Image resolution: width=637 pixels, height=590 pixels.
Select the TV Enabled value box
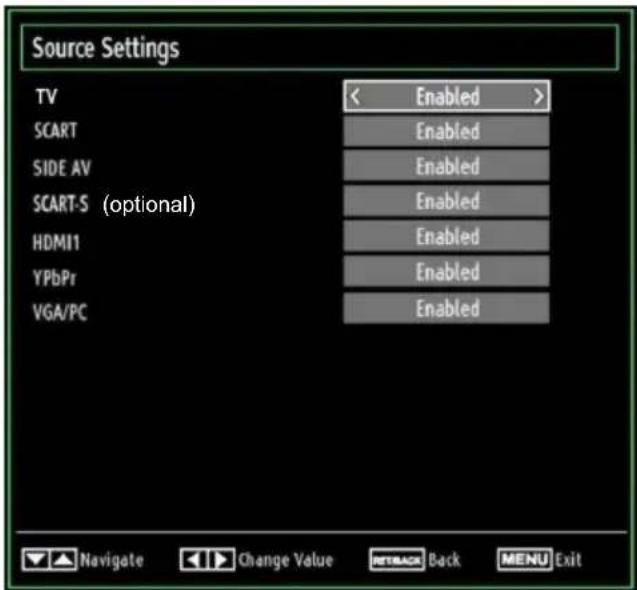pos(446,96)
